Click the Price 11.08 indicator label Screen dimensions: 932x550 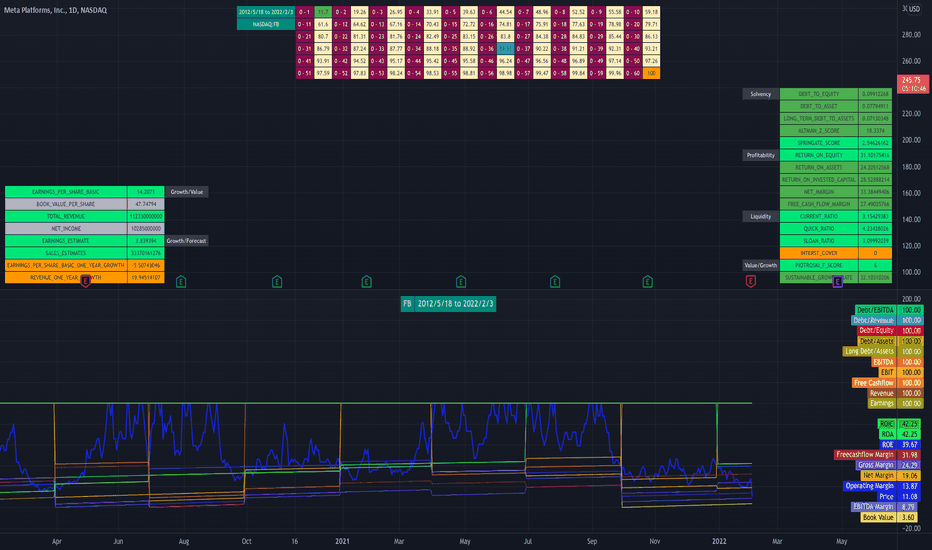[899, 496]
